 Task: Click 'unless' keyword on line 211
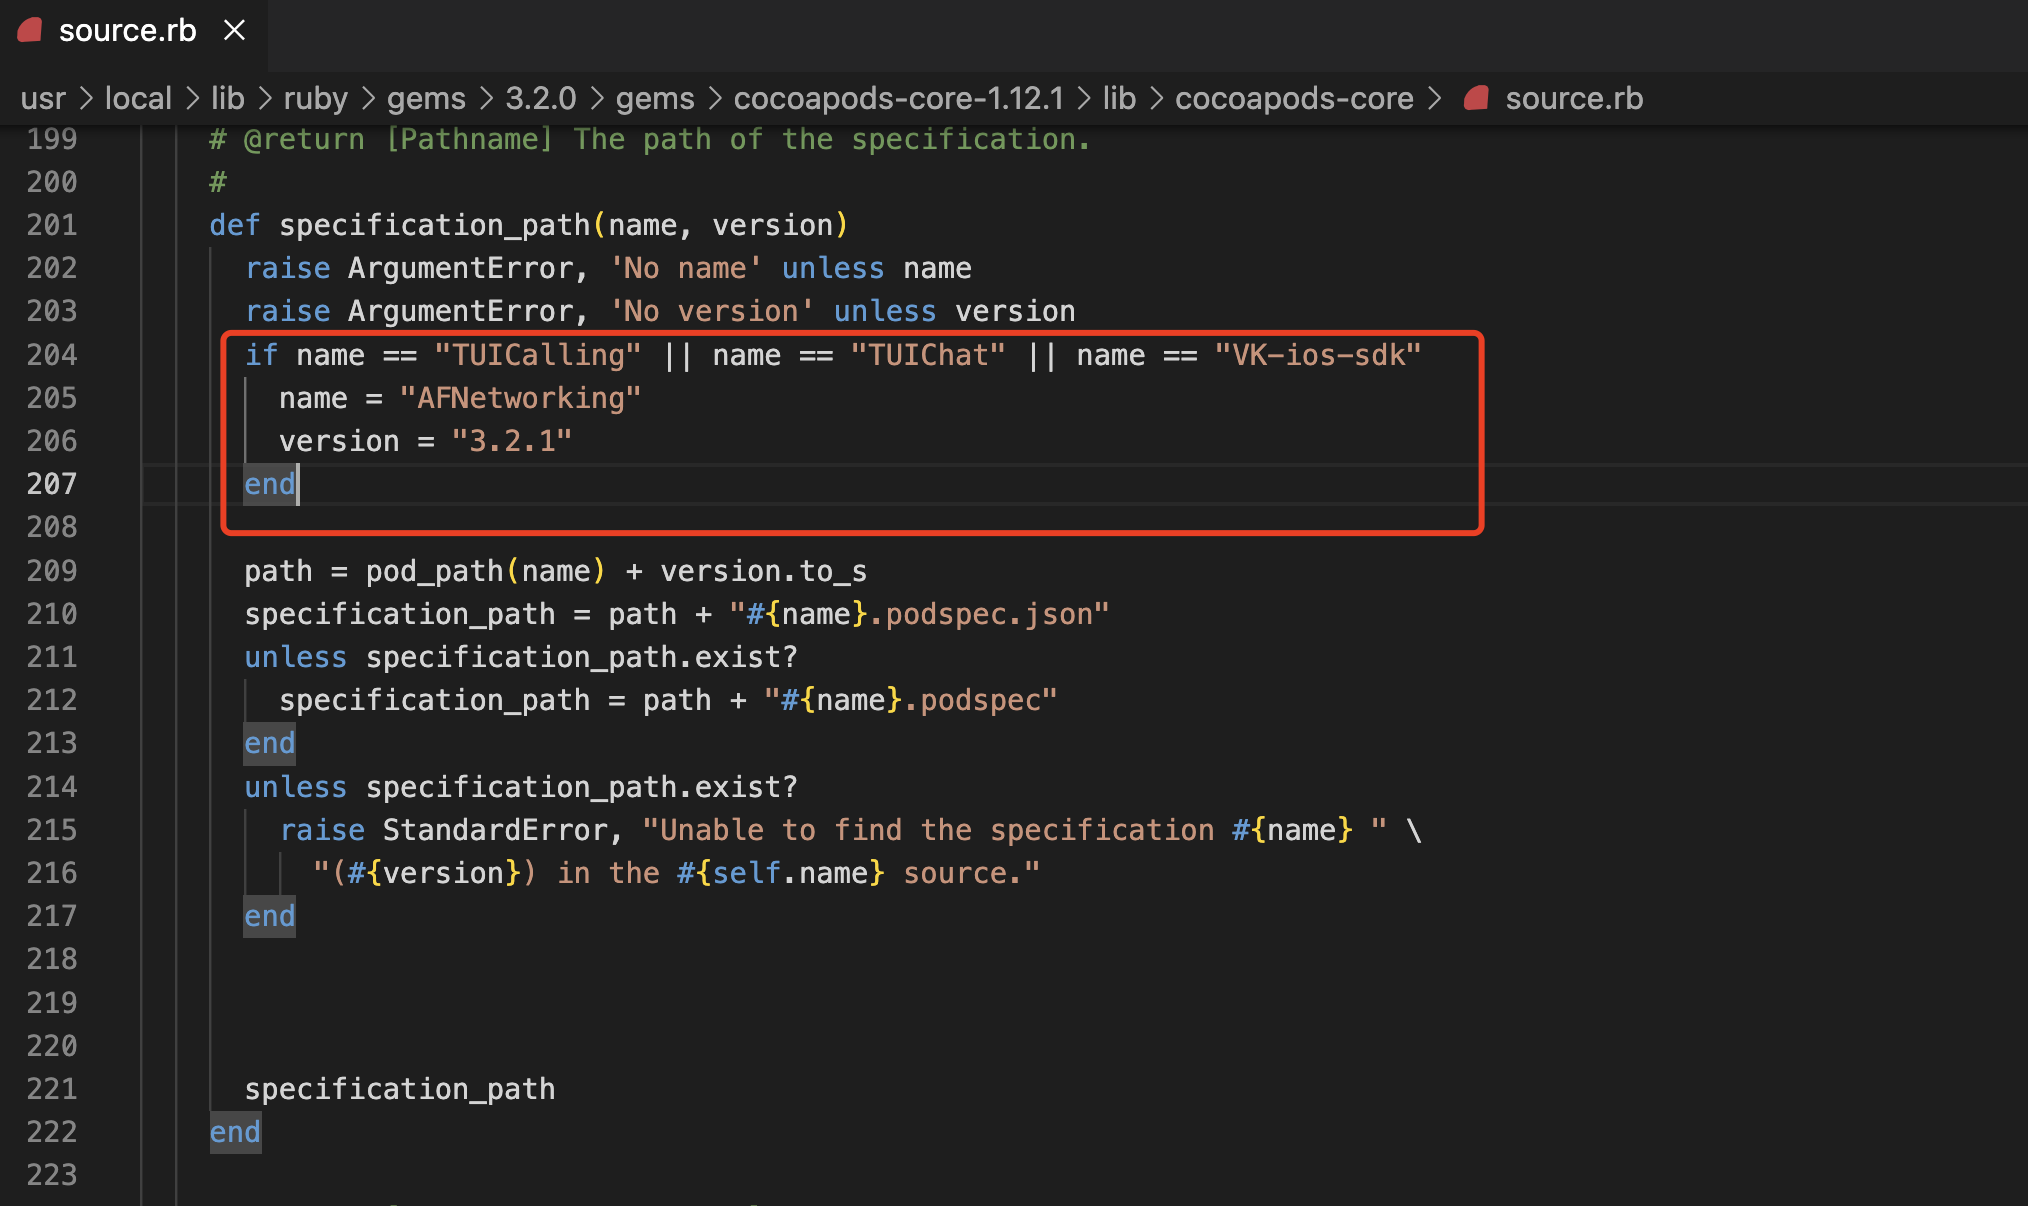pos(296,657)
